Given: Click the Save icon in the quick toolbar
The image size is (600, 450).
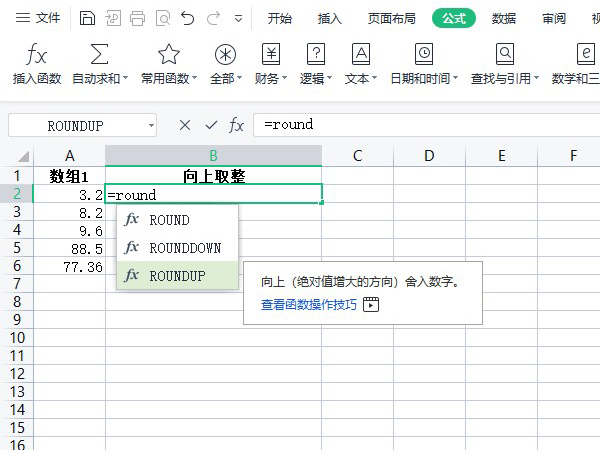Looking at the screenshot, I should [x=88, y=18].
